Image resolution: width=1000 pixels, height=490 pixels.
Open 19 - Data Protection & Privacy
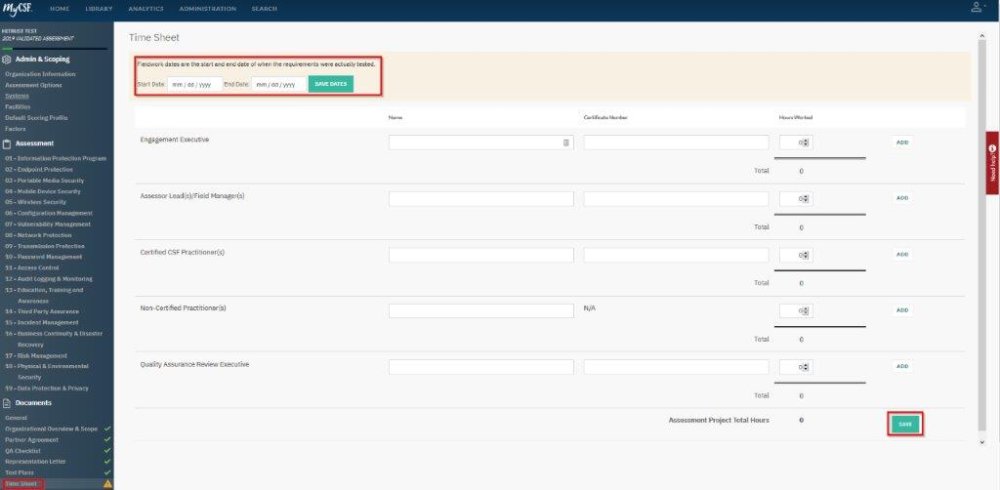click(x=47, y=388)
